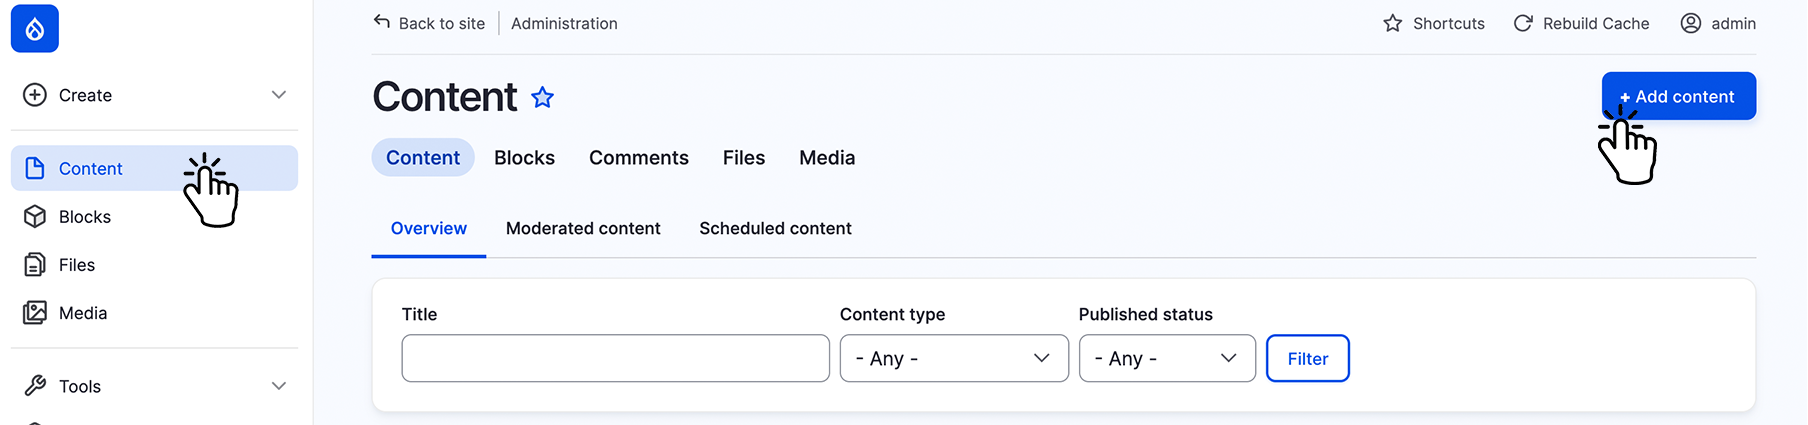Open the Content type dropdown
1808x425 pixels.
(953, 358)
